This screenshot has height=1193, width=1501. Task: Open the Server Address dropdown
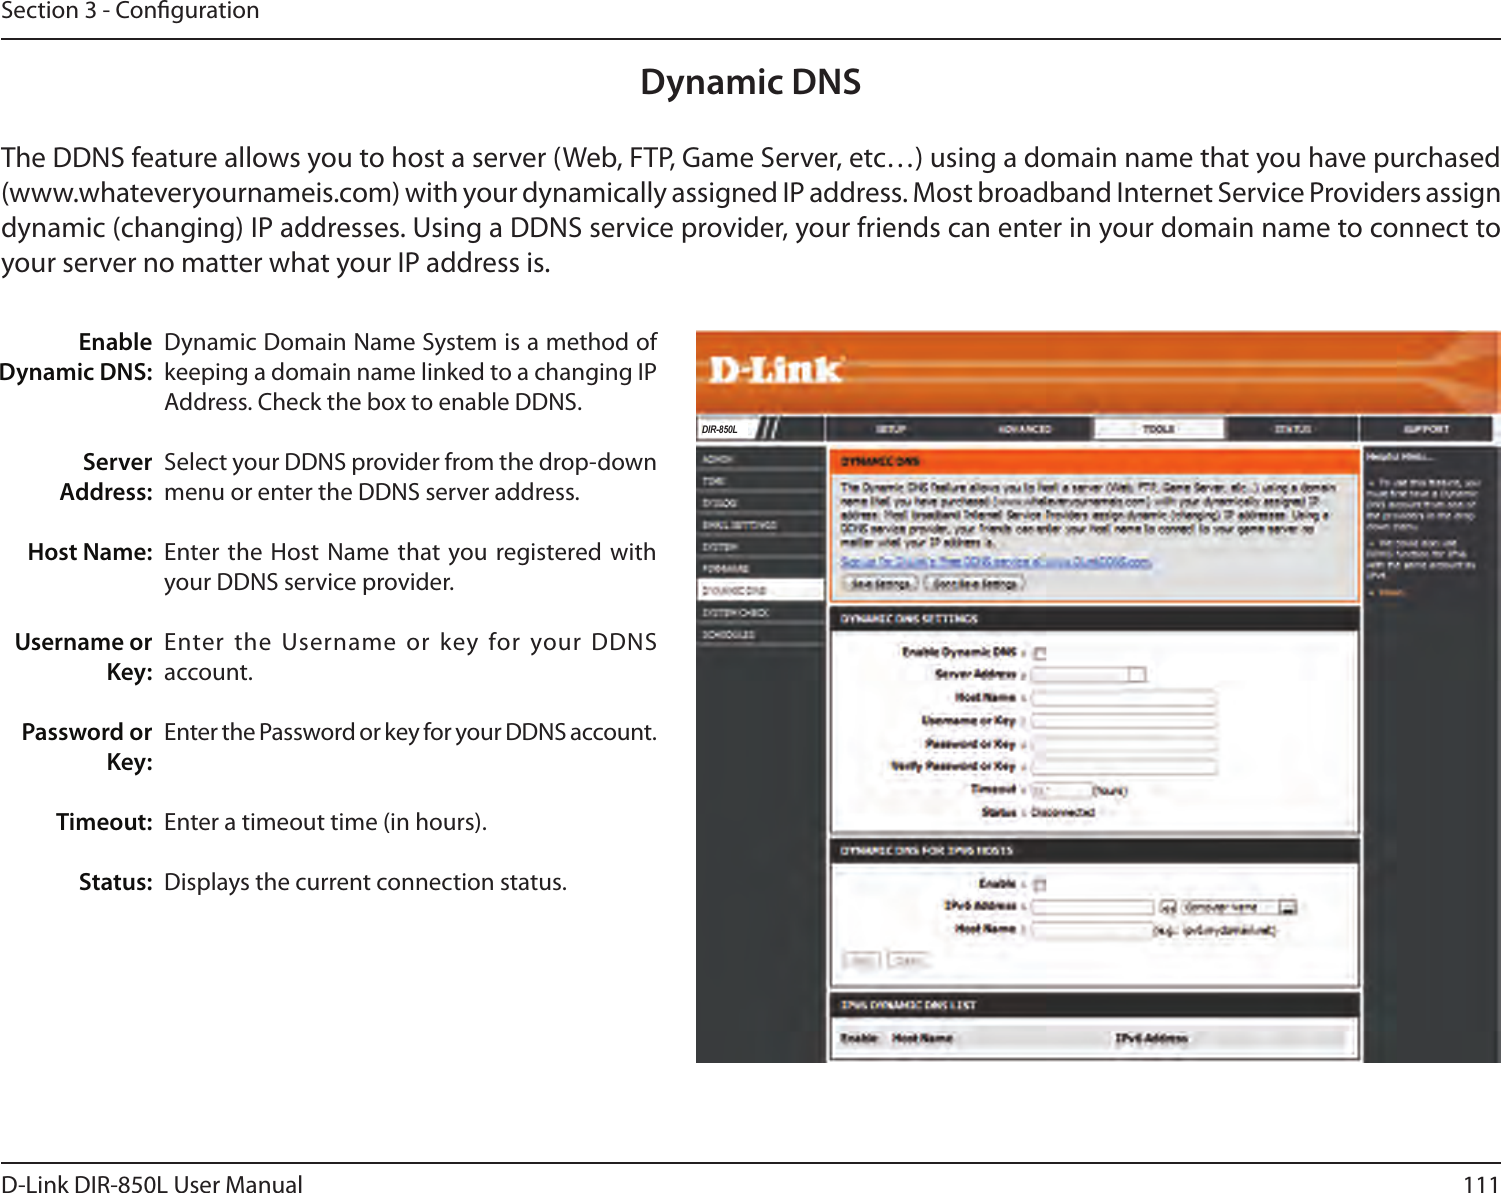pyautogui.click(x=1089, y=675)
